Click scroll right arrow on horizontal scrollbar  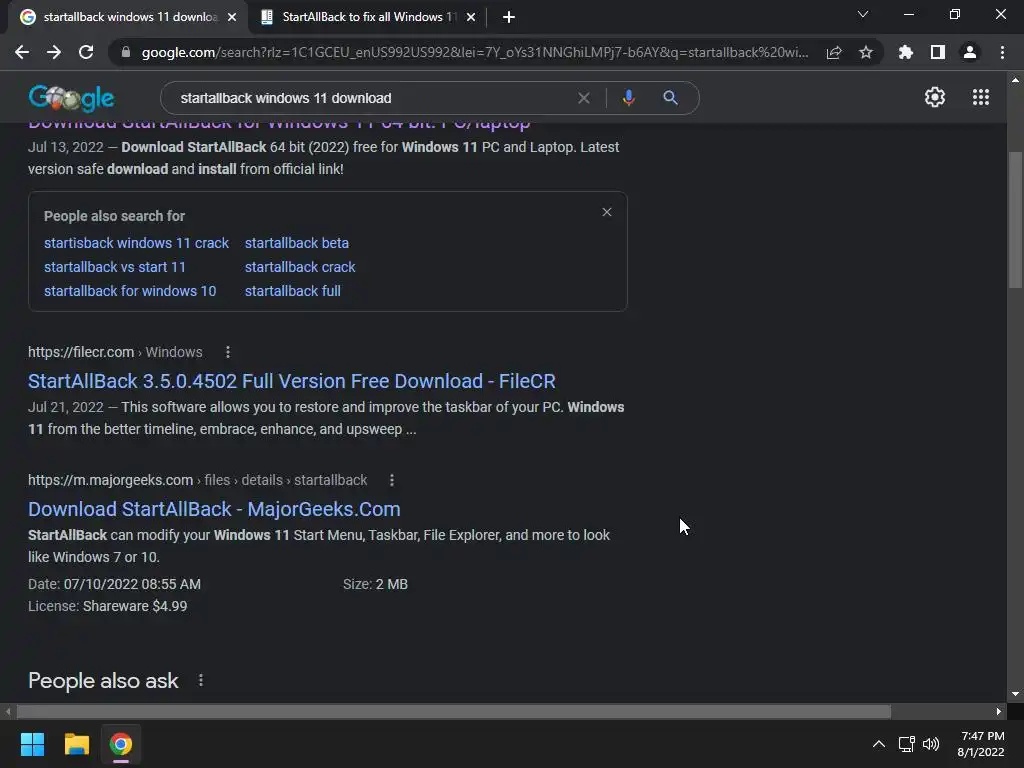(x=999, y=711)
